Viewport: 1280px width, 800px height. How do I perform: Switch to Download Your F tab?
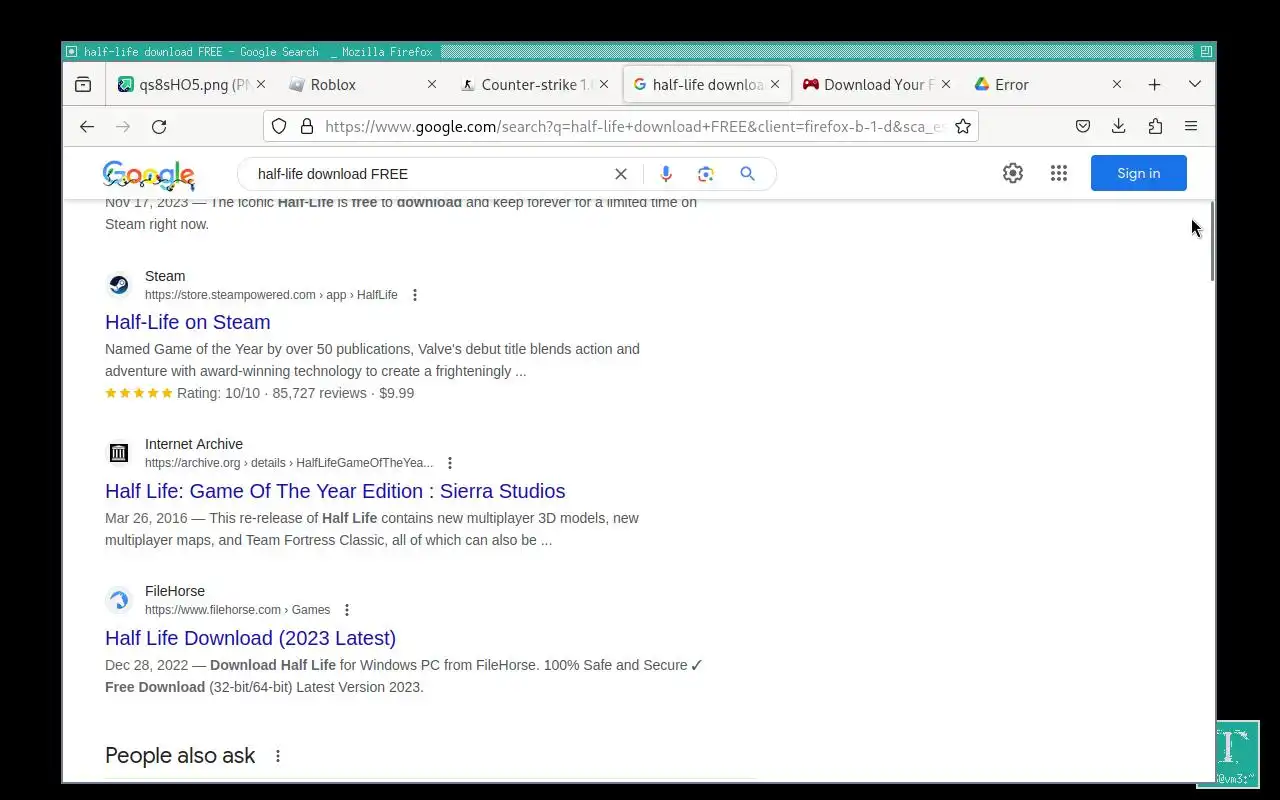[877, 85]
